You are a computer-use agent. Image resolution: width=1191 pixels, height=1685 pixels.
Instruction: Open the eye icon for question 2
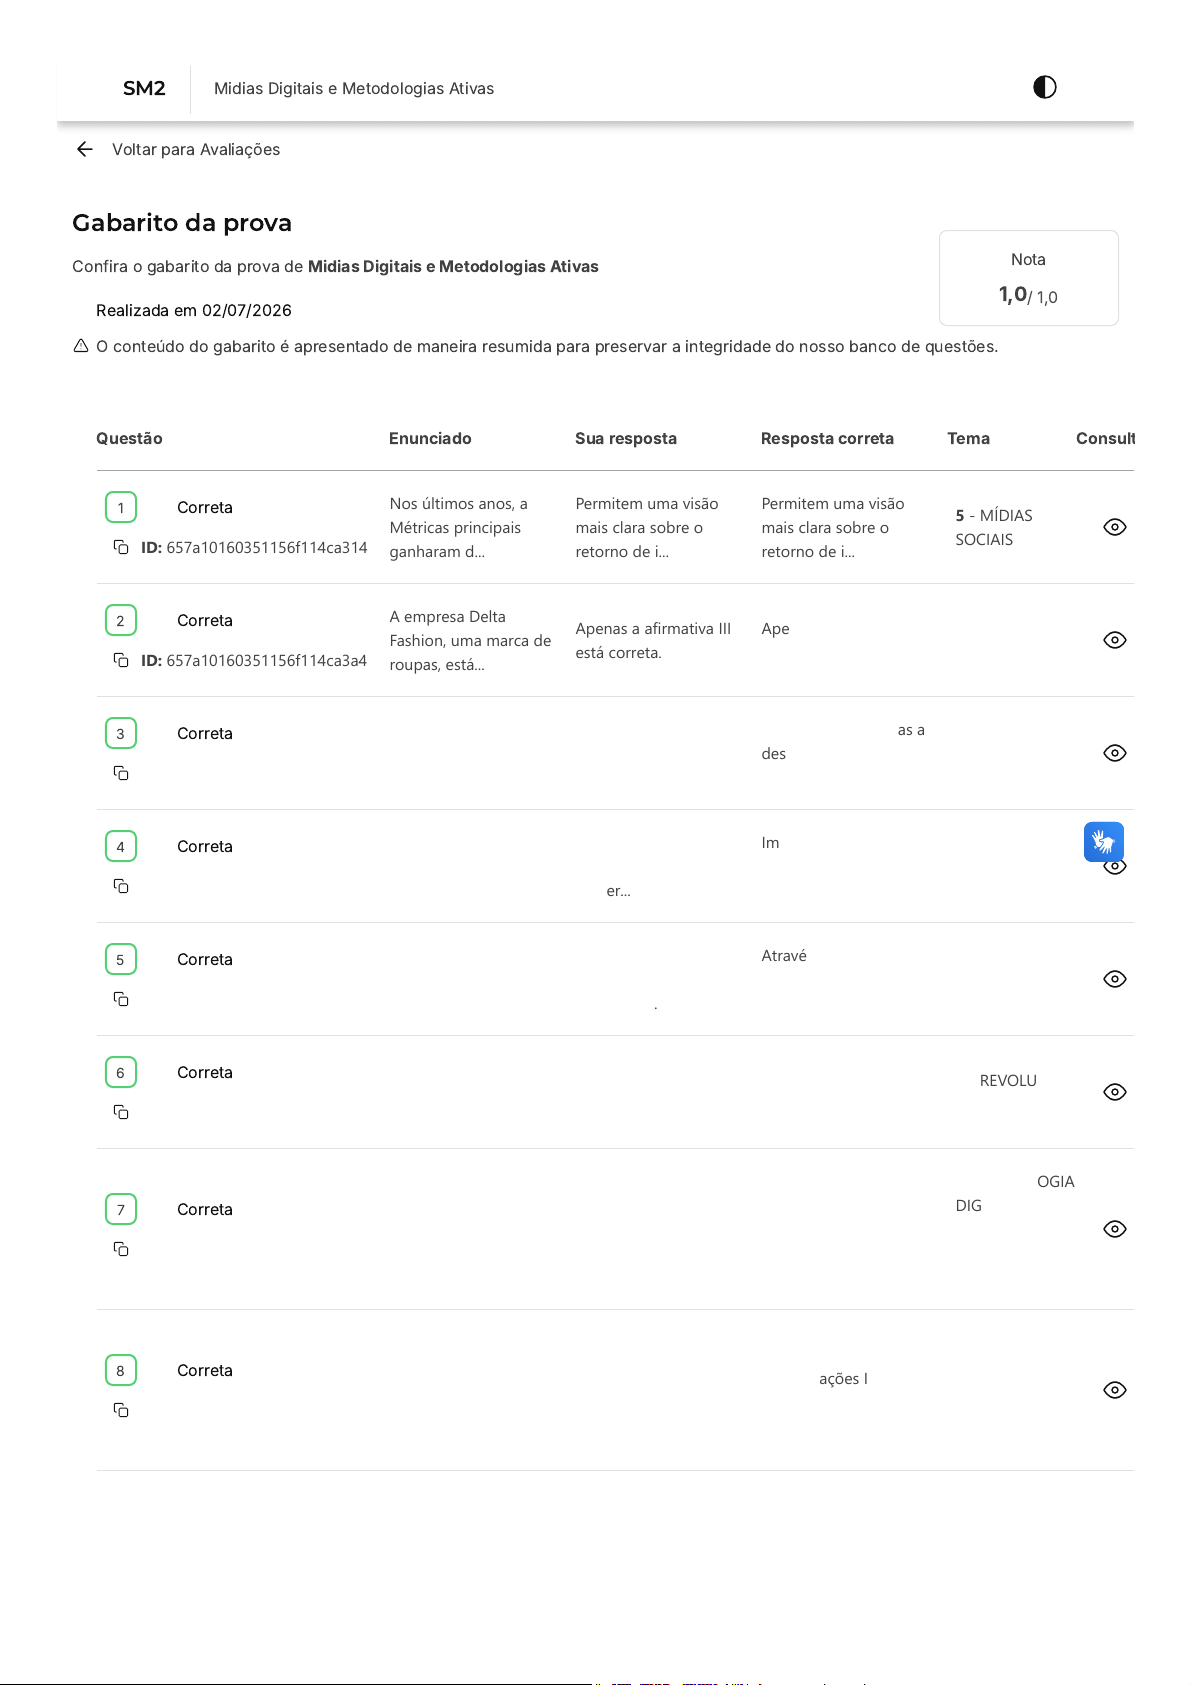[1115, 640]
